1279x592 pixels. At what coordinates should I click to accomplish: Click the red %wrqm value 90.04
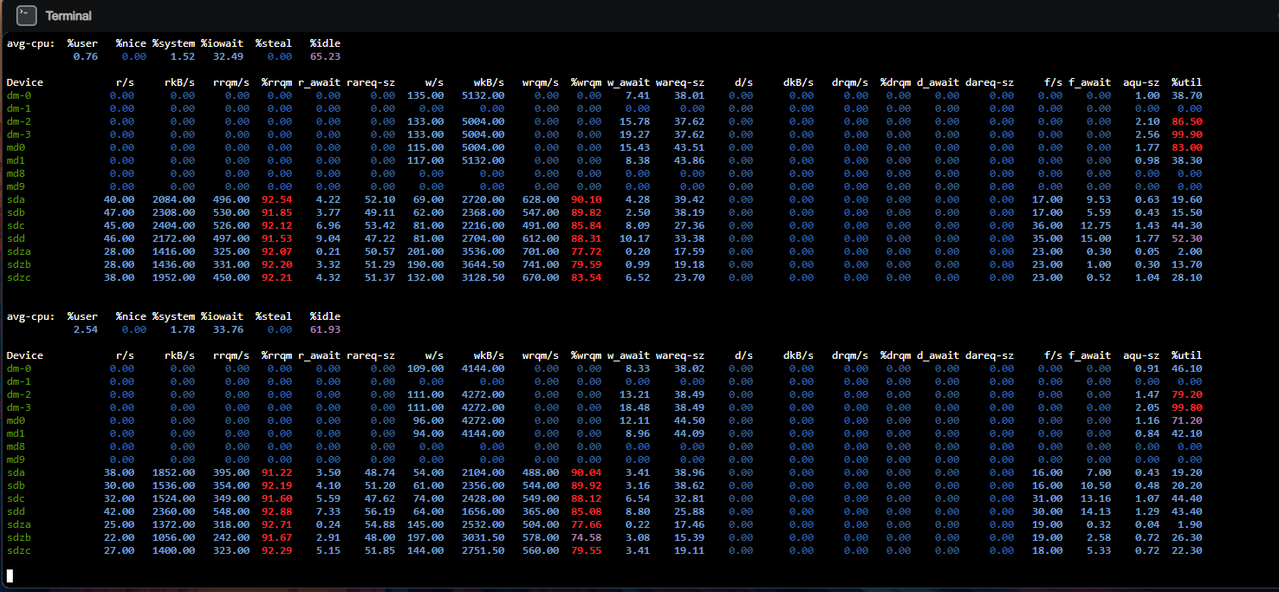(x=587, y=473)
